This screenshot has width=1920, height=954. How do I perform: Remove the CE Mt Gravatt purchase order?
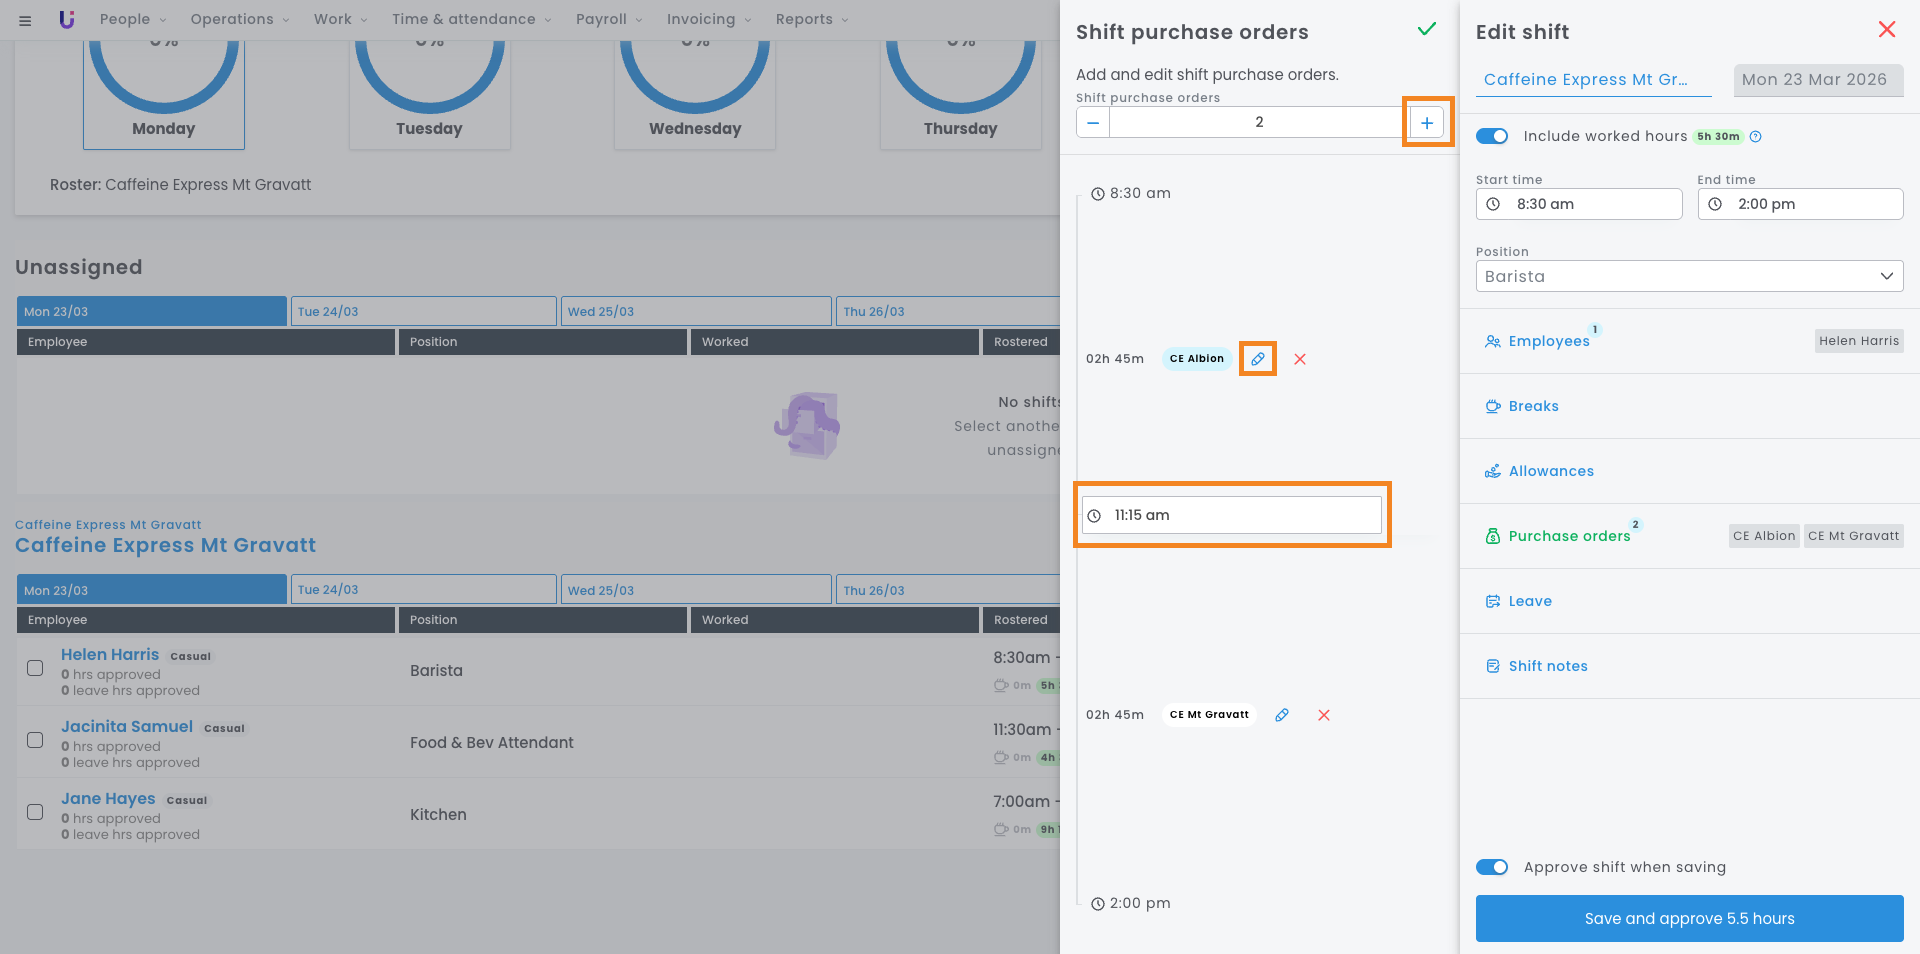(1323, 715)
